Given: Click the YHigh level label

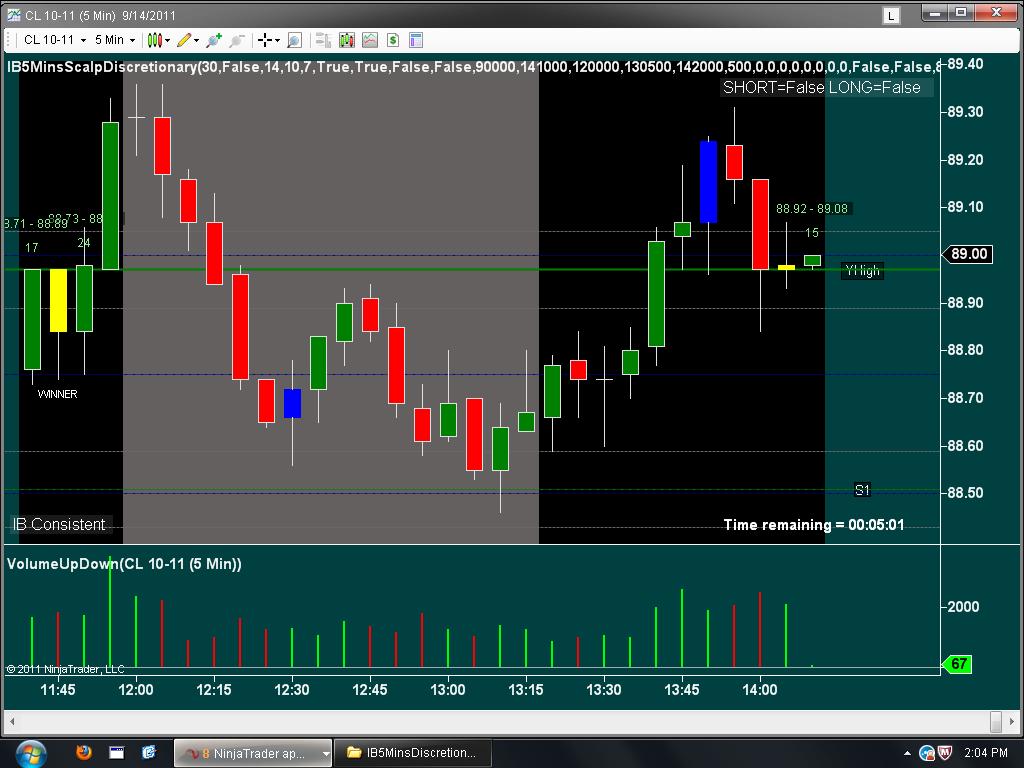Looking at the screenshot, I should tap(862, 270).
